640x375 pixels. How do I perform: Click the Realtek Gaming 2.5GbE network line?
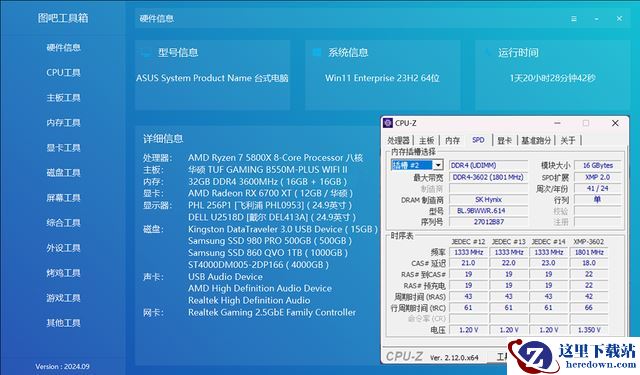(272, 313)
